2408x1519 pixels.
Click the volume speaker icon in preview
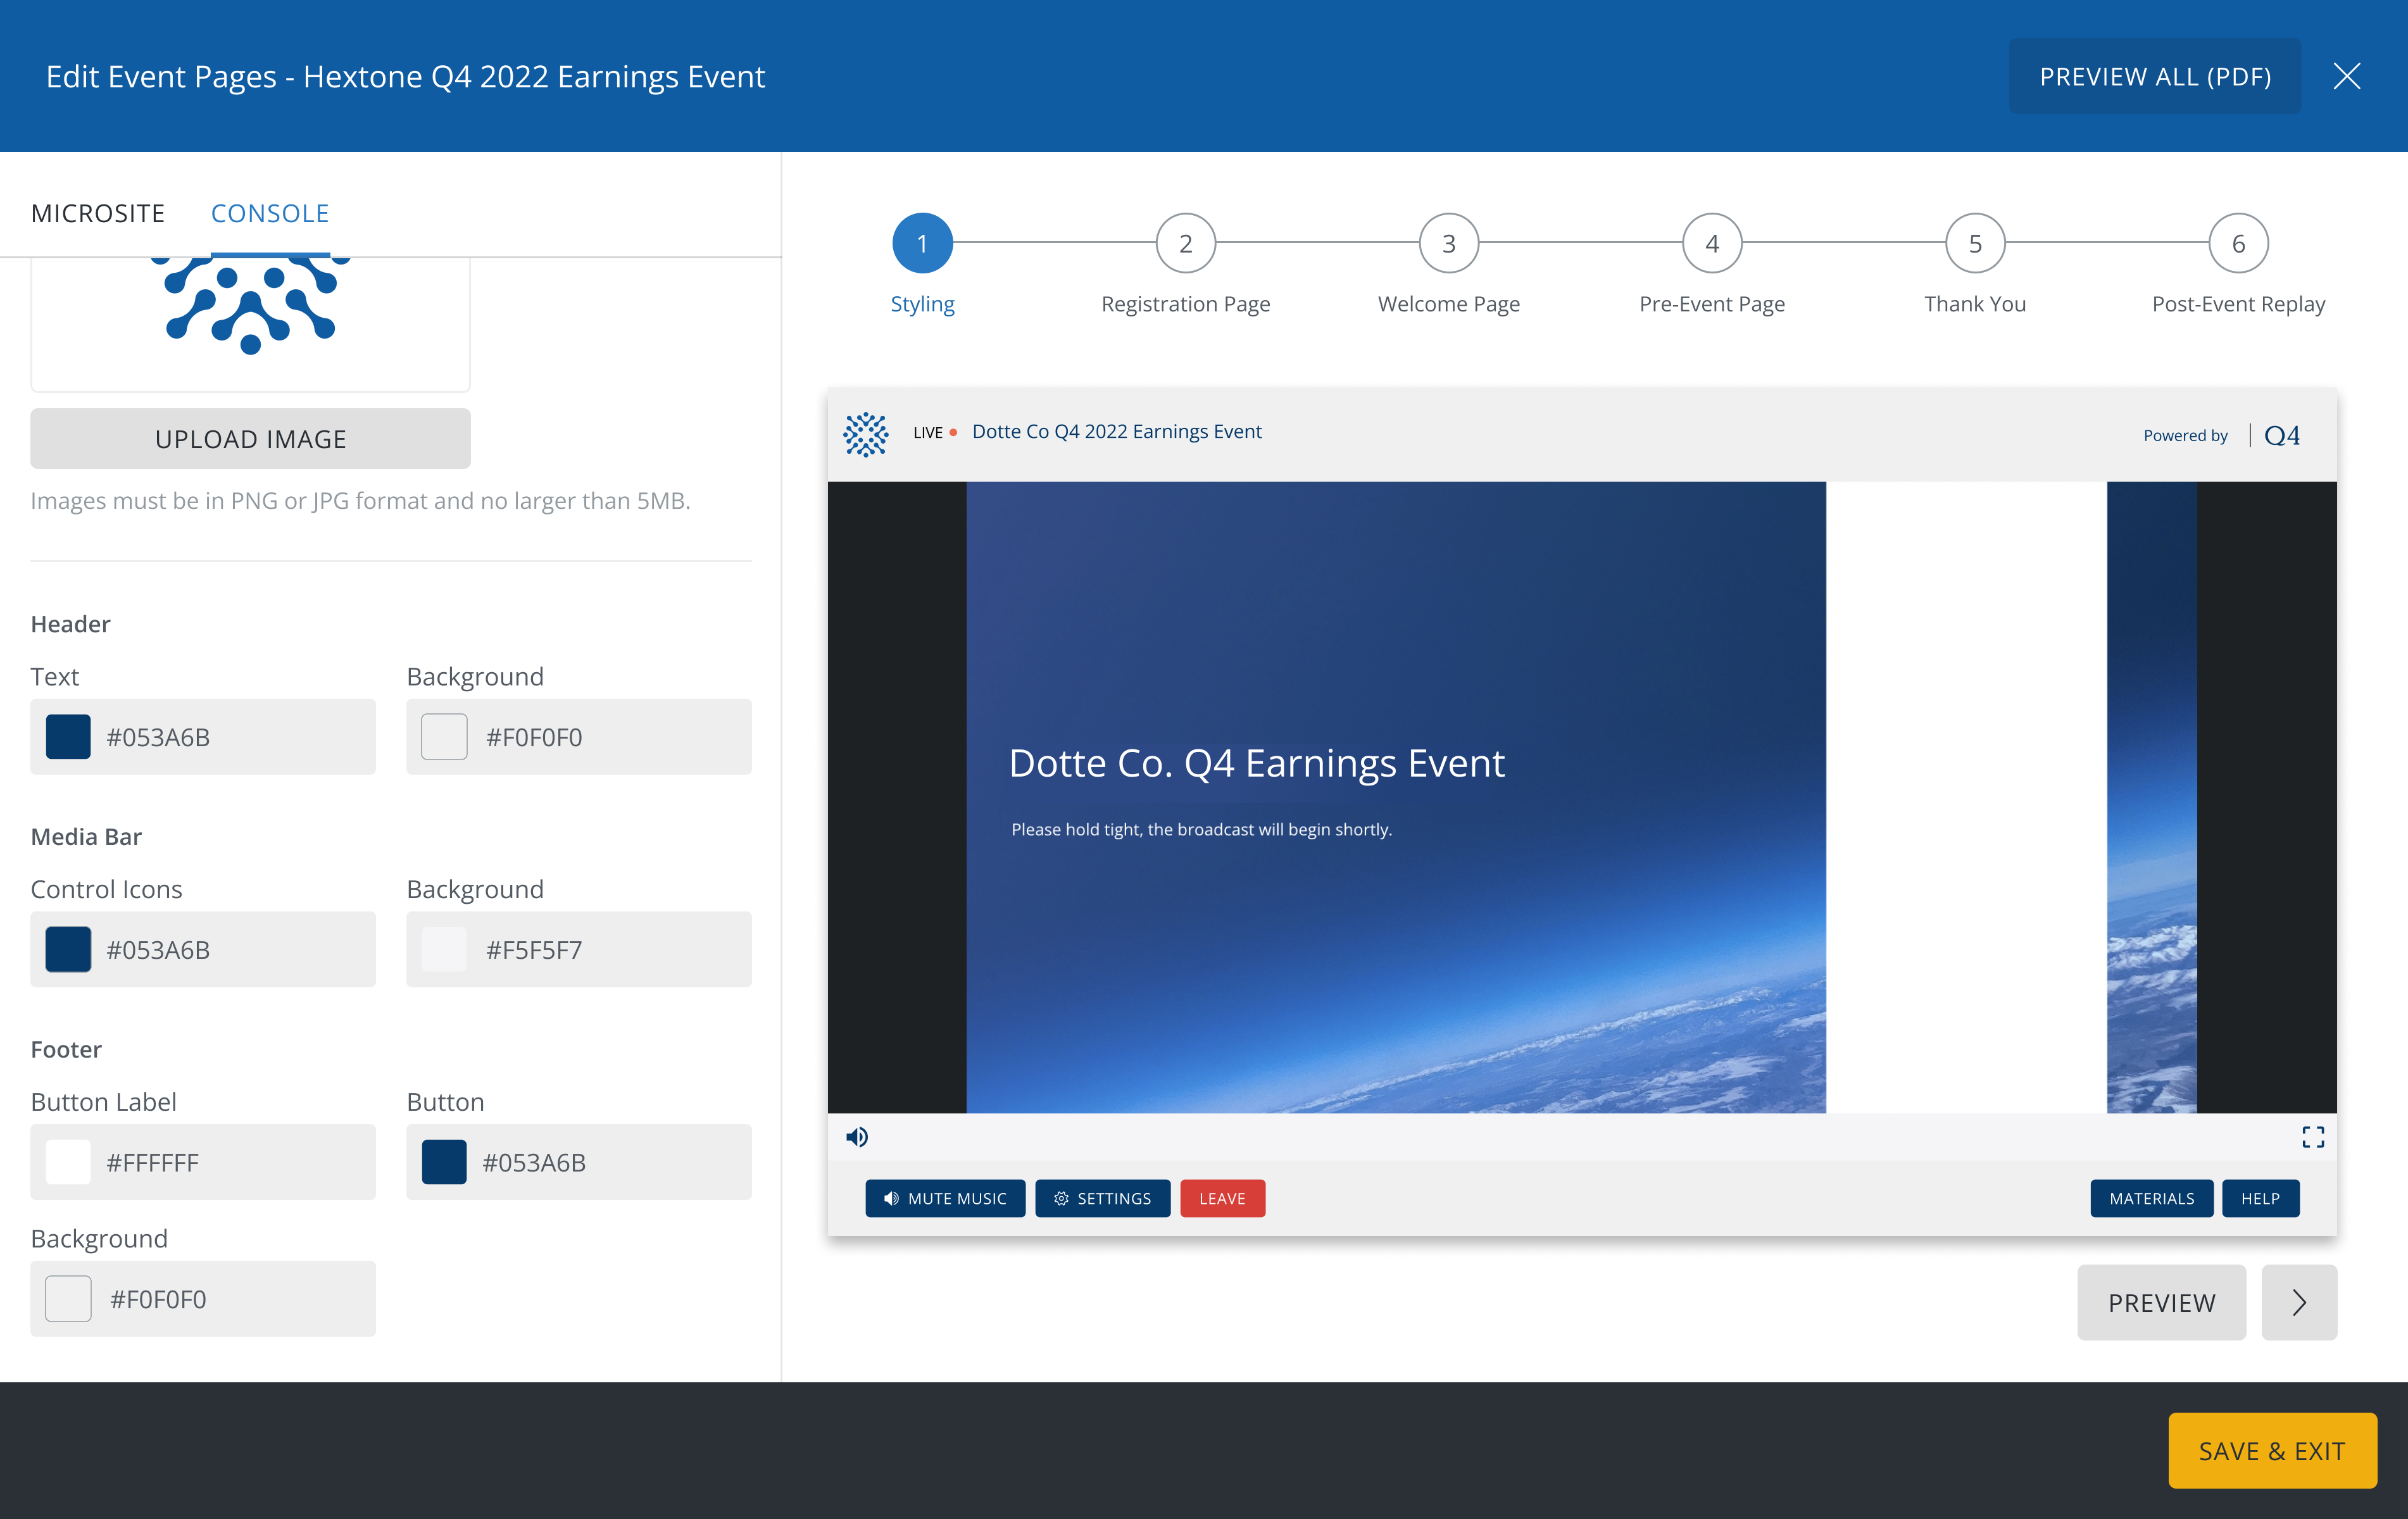click(857, 1137)
